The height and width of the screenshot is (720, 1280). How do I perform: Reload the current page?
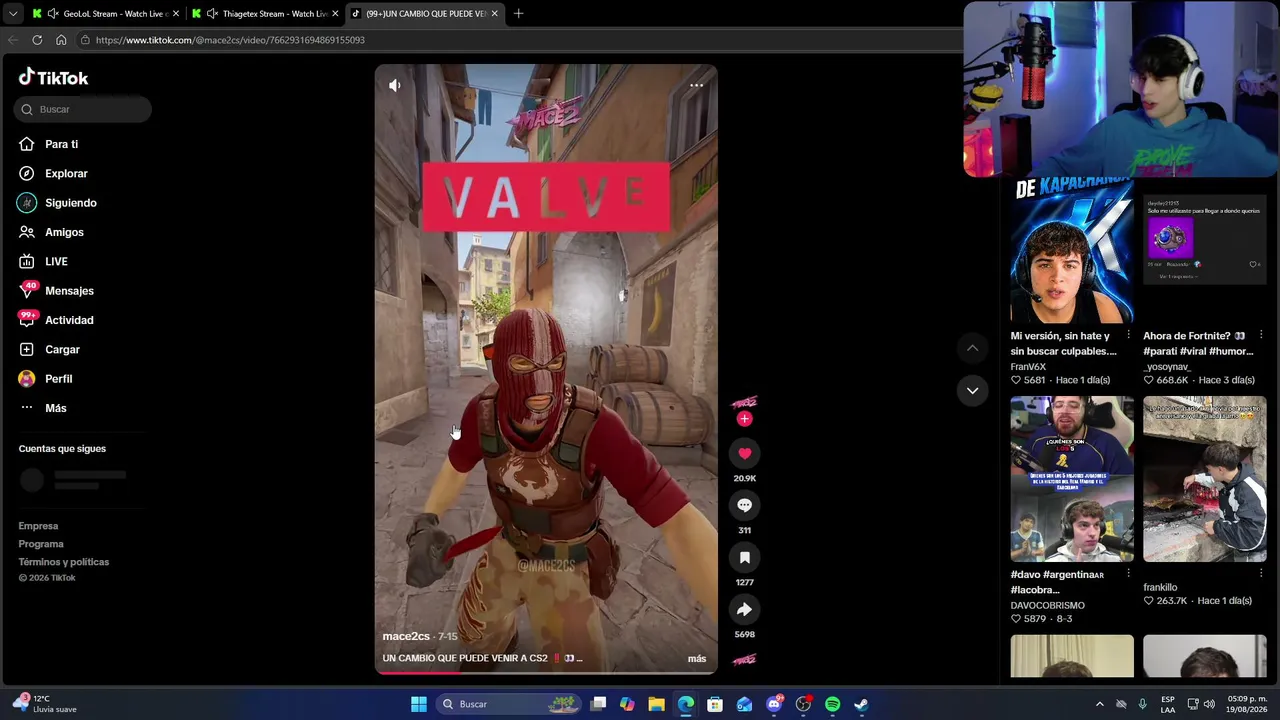pyautogui.click(x=37, y=40)
